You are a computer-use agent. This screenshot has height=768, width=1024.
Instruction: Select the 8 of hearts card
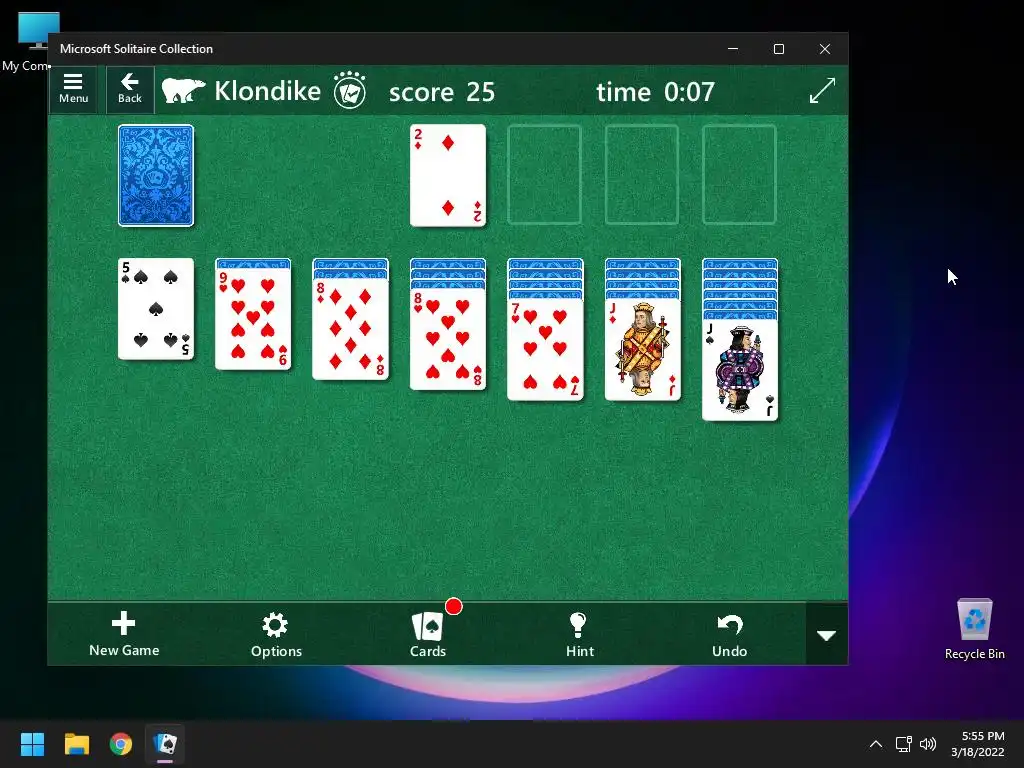[x=448, y=340]
